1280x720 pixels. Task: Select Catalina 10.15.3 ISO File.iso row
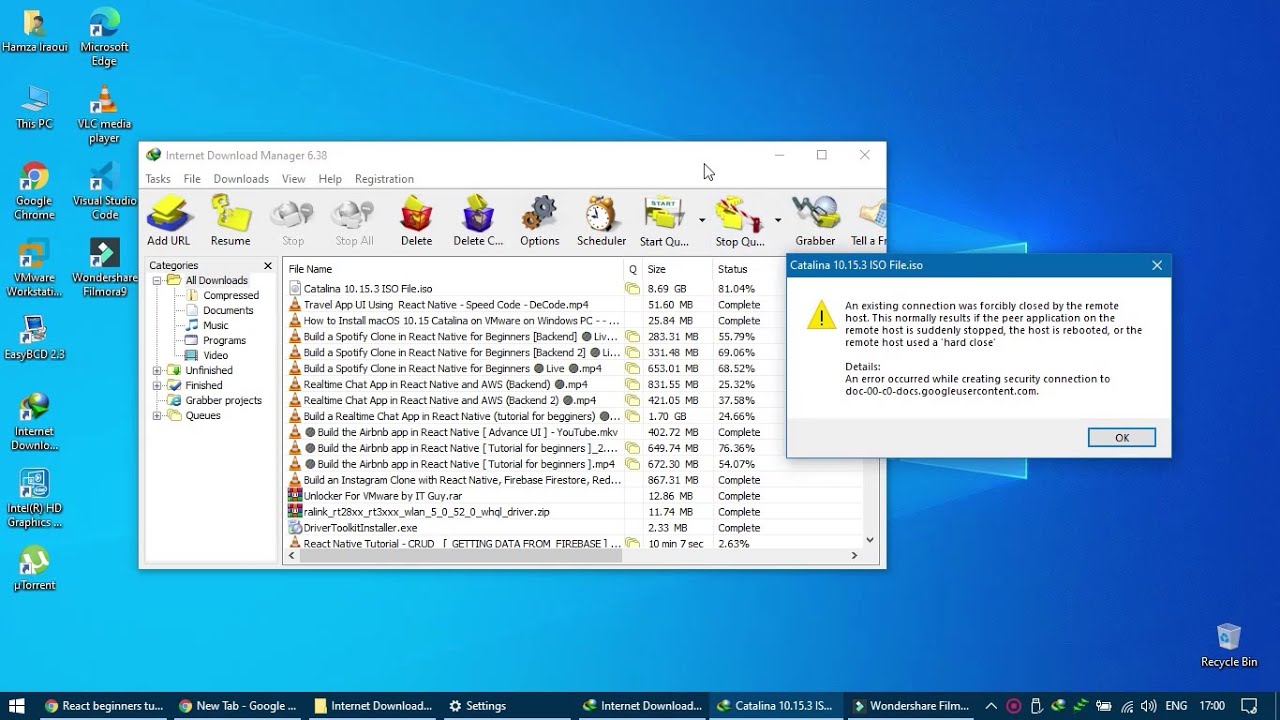click(536, 289)
